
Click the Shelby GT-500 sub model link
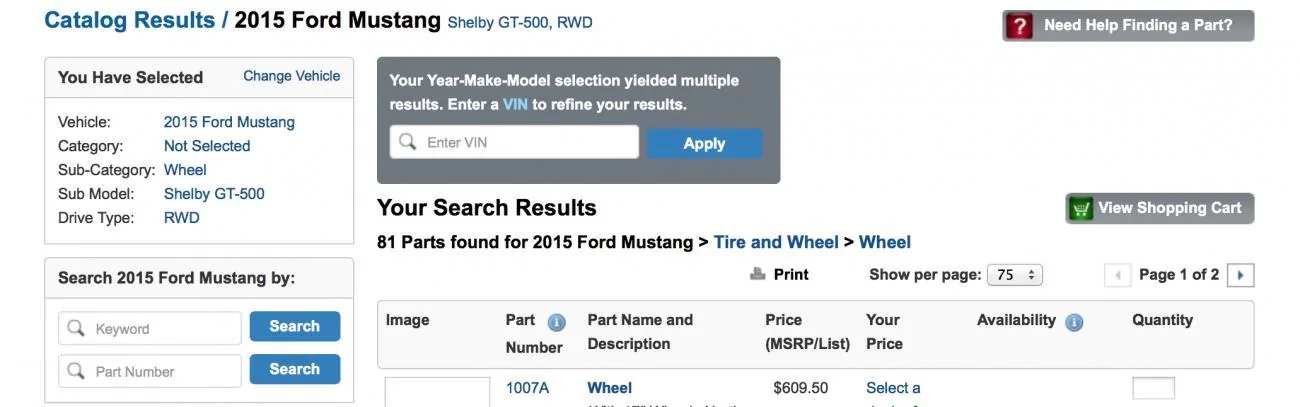point(214,194)
